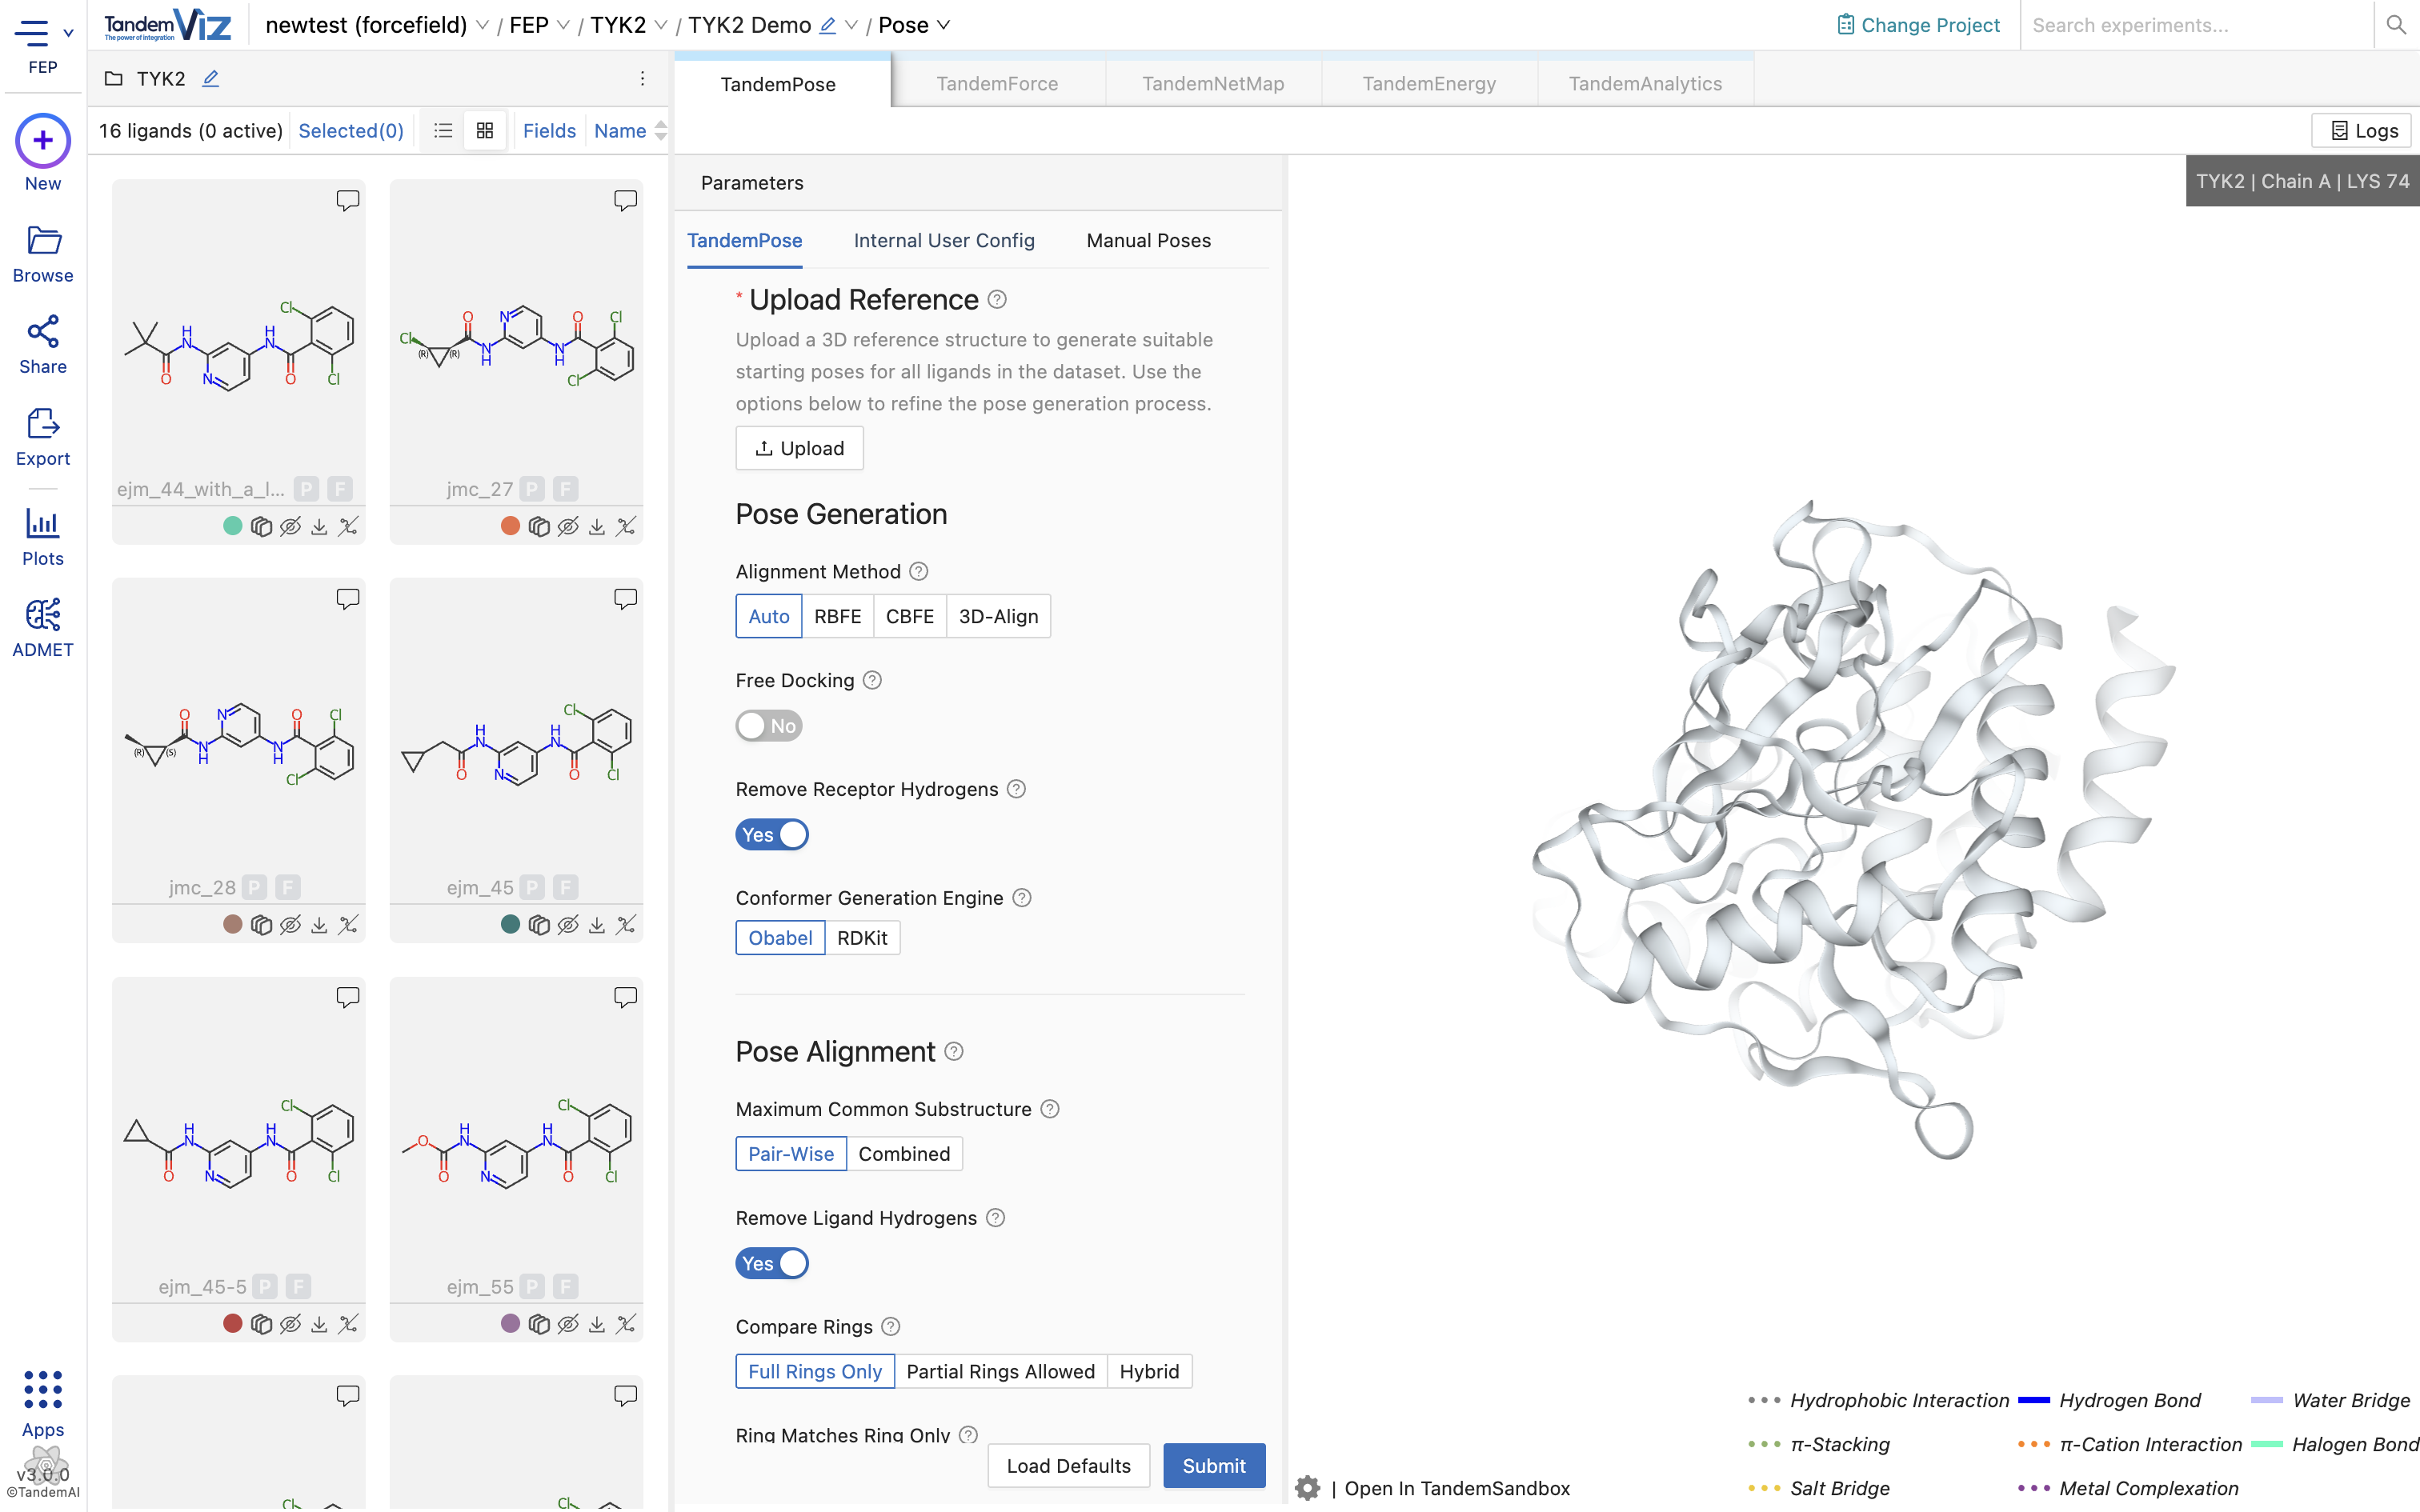Screen dimensions: 2420x1512
Task: Download the ejm_45-5 ligand
Action: coord(319,1324)
